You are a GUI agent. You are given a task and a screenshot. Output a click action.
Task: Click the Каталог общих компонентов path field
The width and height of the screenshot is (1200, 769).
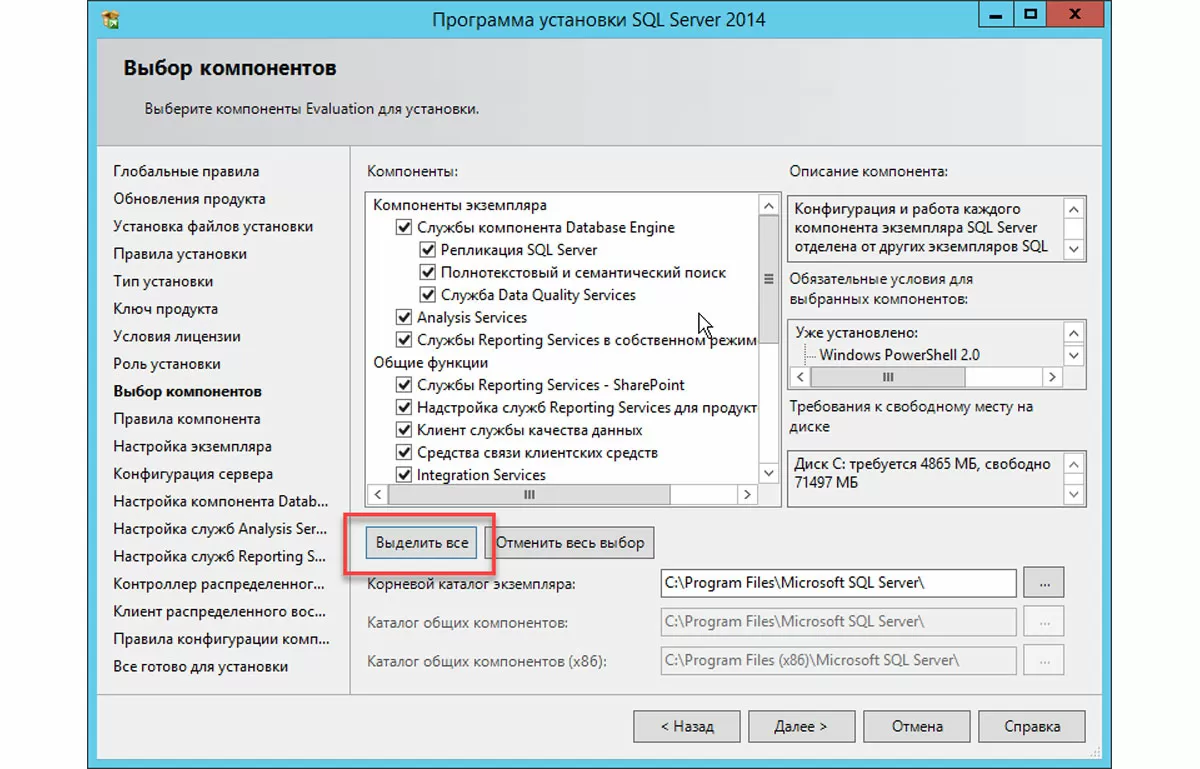coord(838,621)
